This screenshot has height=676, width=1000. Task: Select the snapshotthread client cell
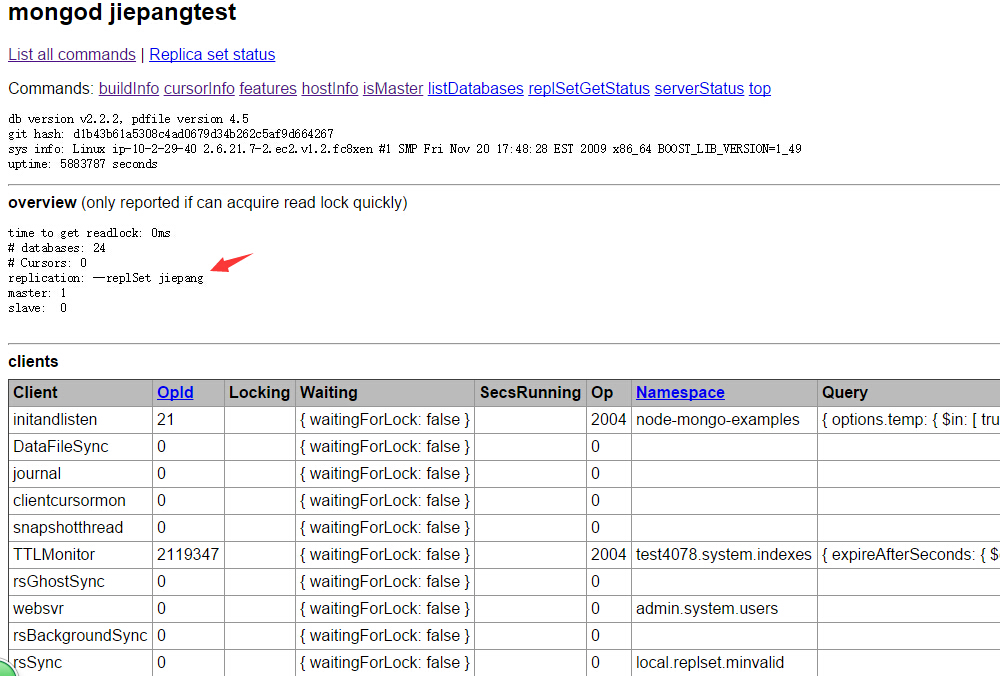click(80, 527)
